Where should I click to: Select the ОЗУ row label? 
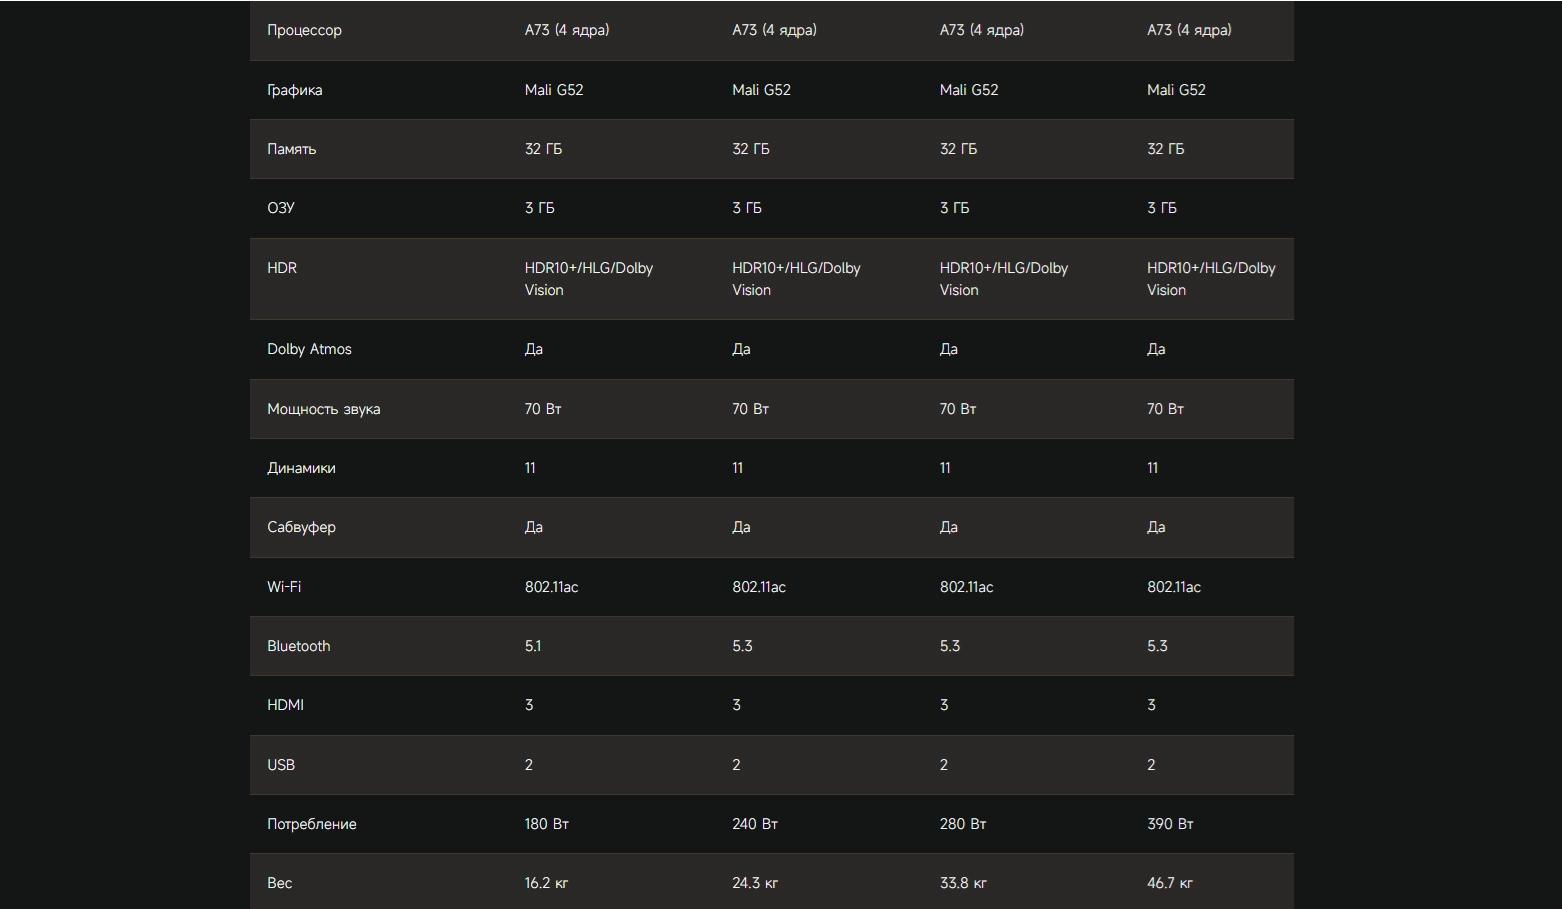tap(281, 208)
